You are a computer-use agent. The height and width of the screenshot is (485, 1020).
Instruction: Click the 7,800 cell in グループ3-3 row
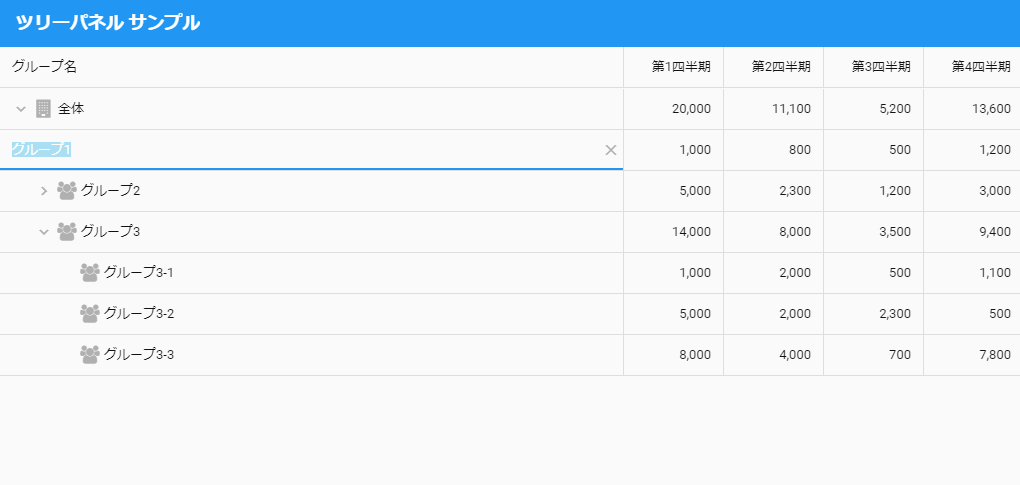click(972, 355)
